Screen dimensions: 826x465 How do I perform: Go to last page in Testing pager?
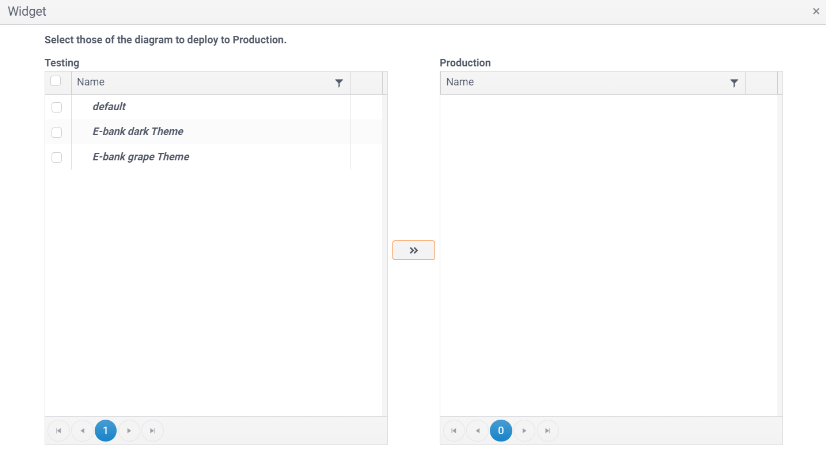click(x=152, y=431)
